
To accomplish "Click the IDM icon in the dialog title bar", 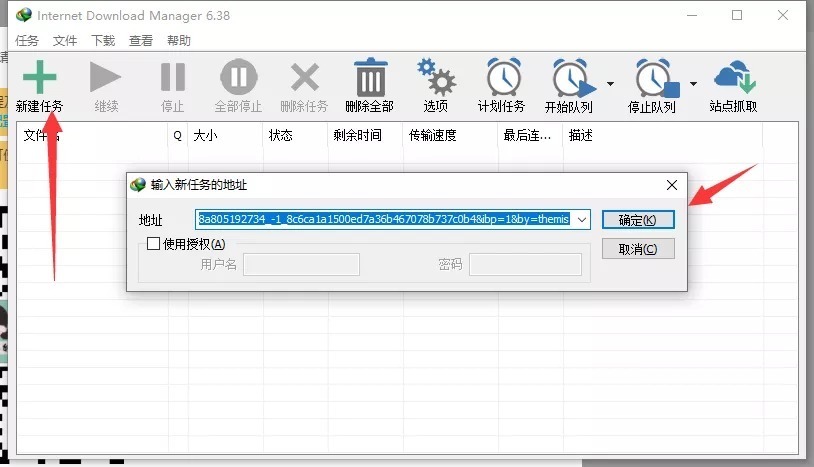I will pyautogui.click(x=138, y=185).
